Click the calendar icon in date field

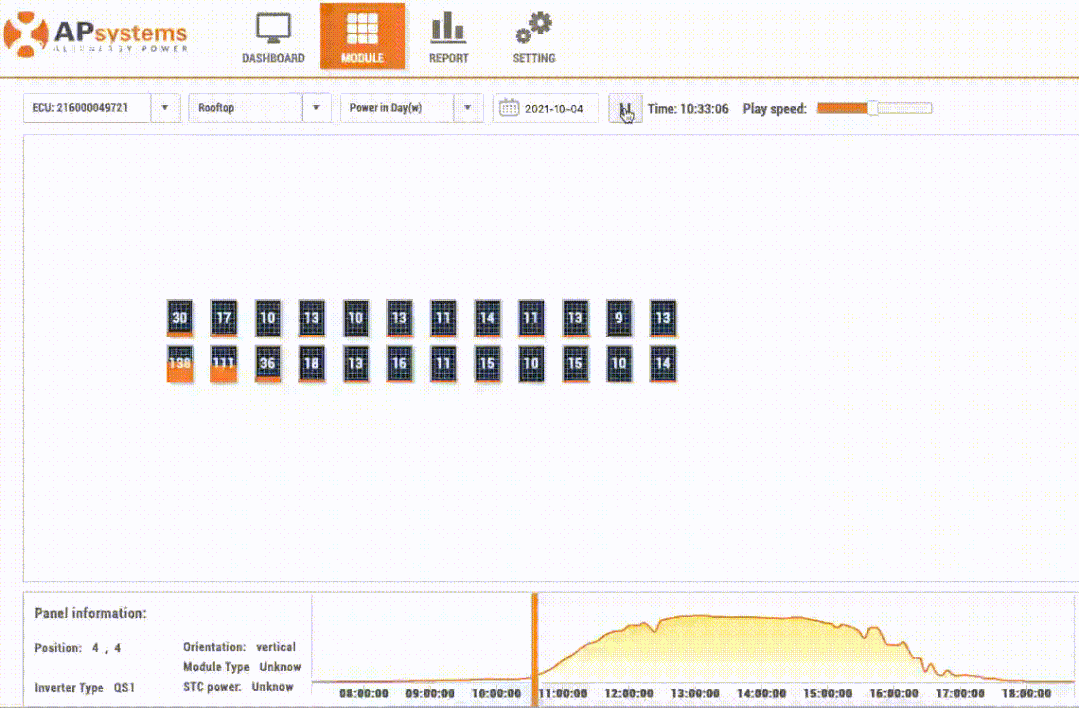coord(509,108)
